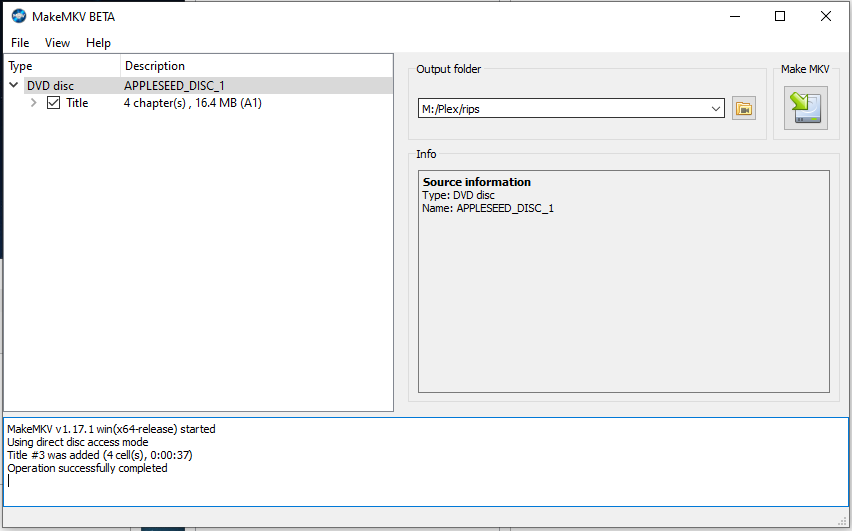Open the View menu
Viewport: 852px width, 531px height.
point(57,43)
